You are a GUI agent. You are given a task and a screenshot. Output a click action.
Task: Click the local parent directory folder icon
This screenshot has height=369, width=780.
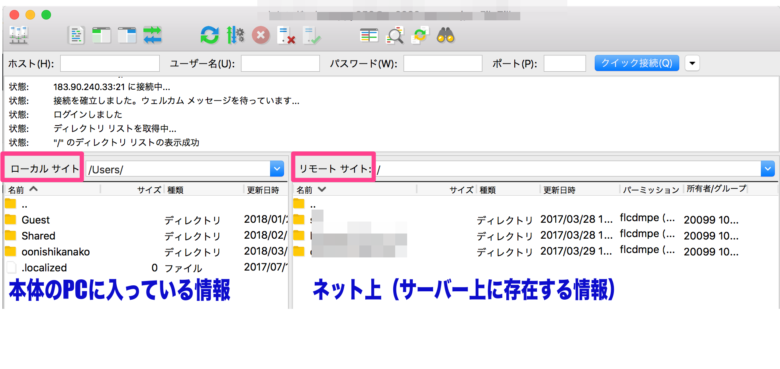click(x=11, y=203)
